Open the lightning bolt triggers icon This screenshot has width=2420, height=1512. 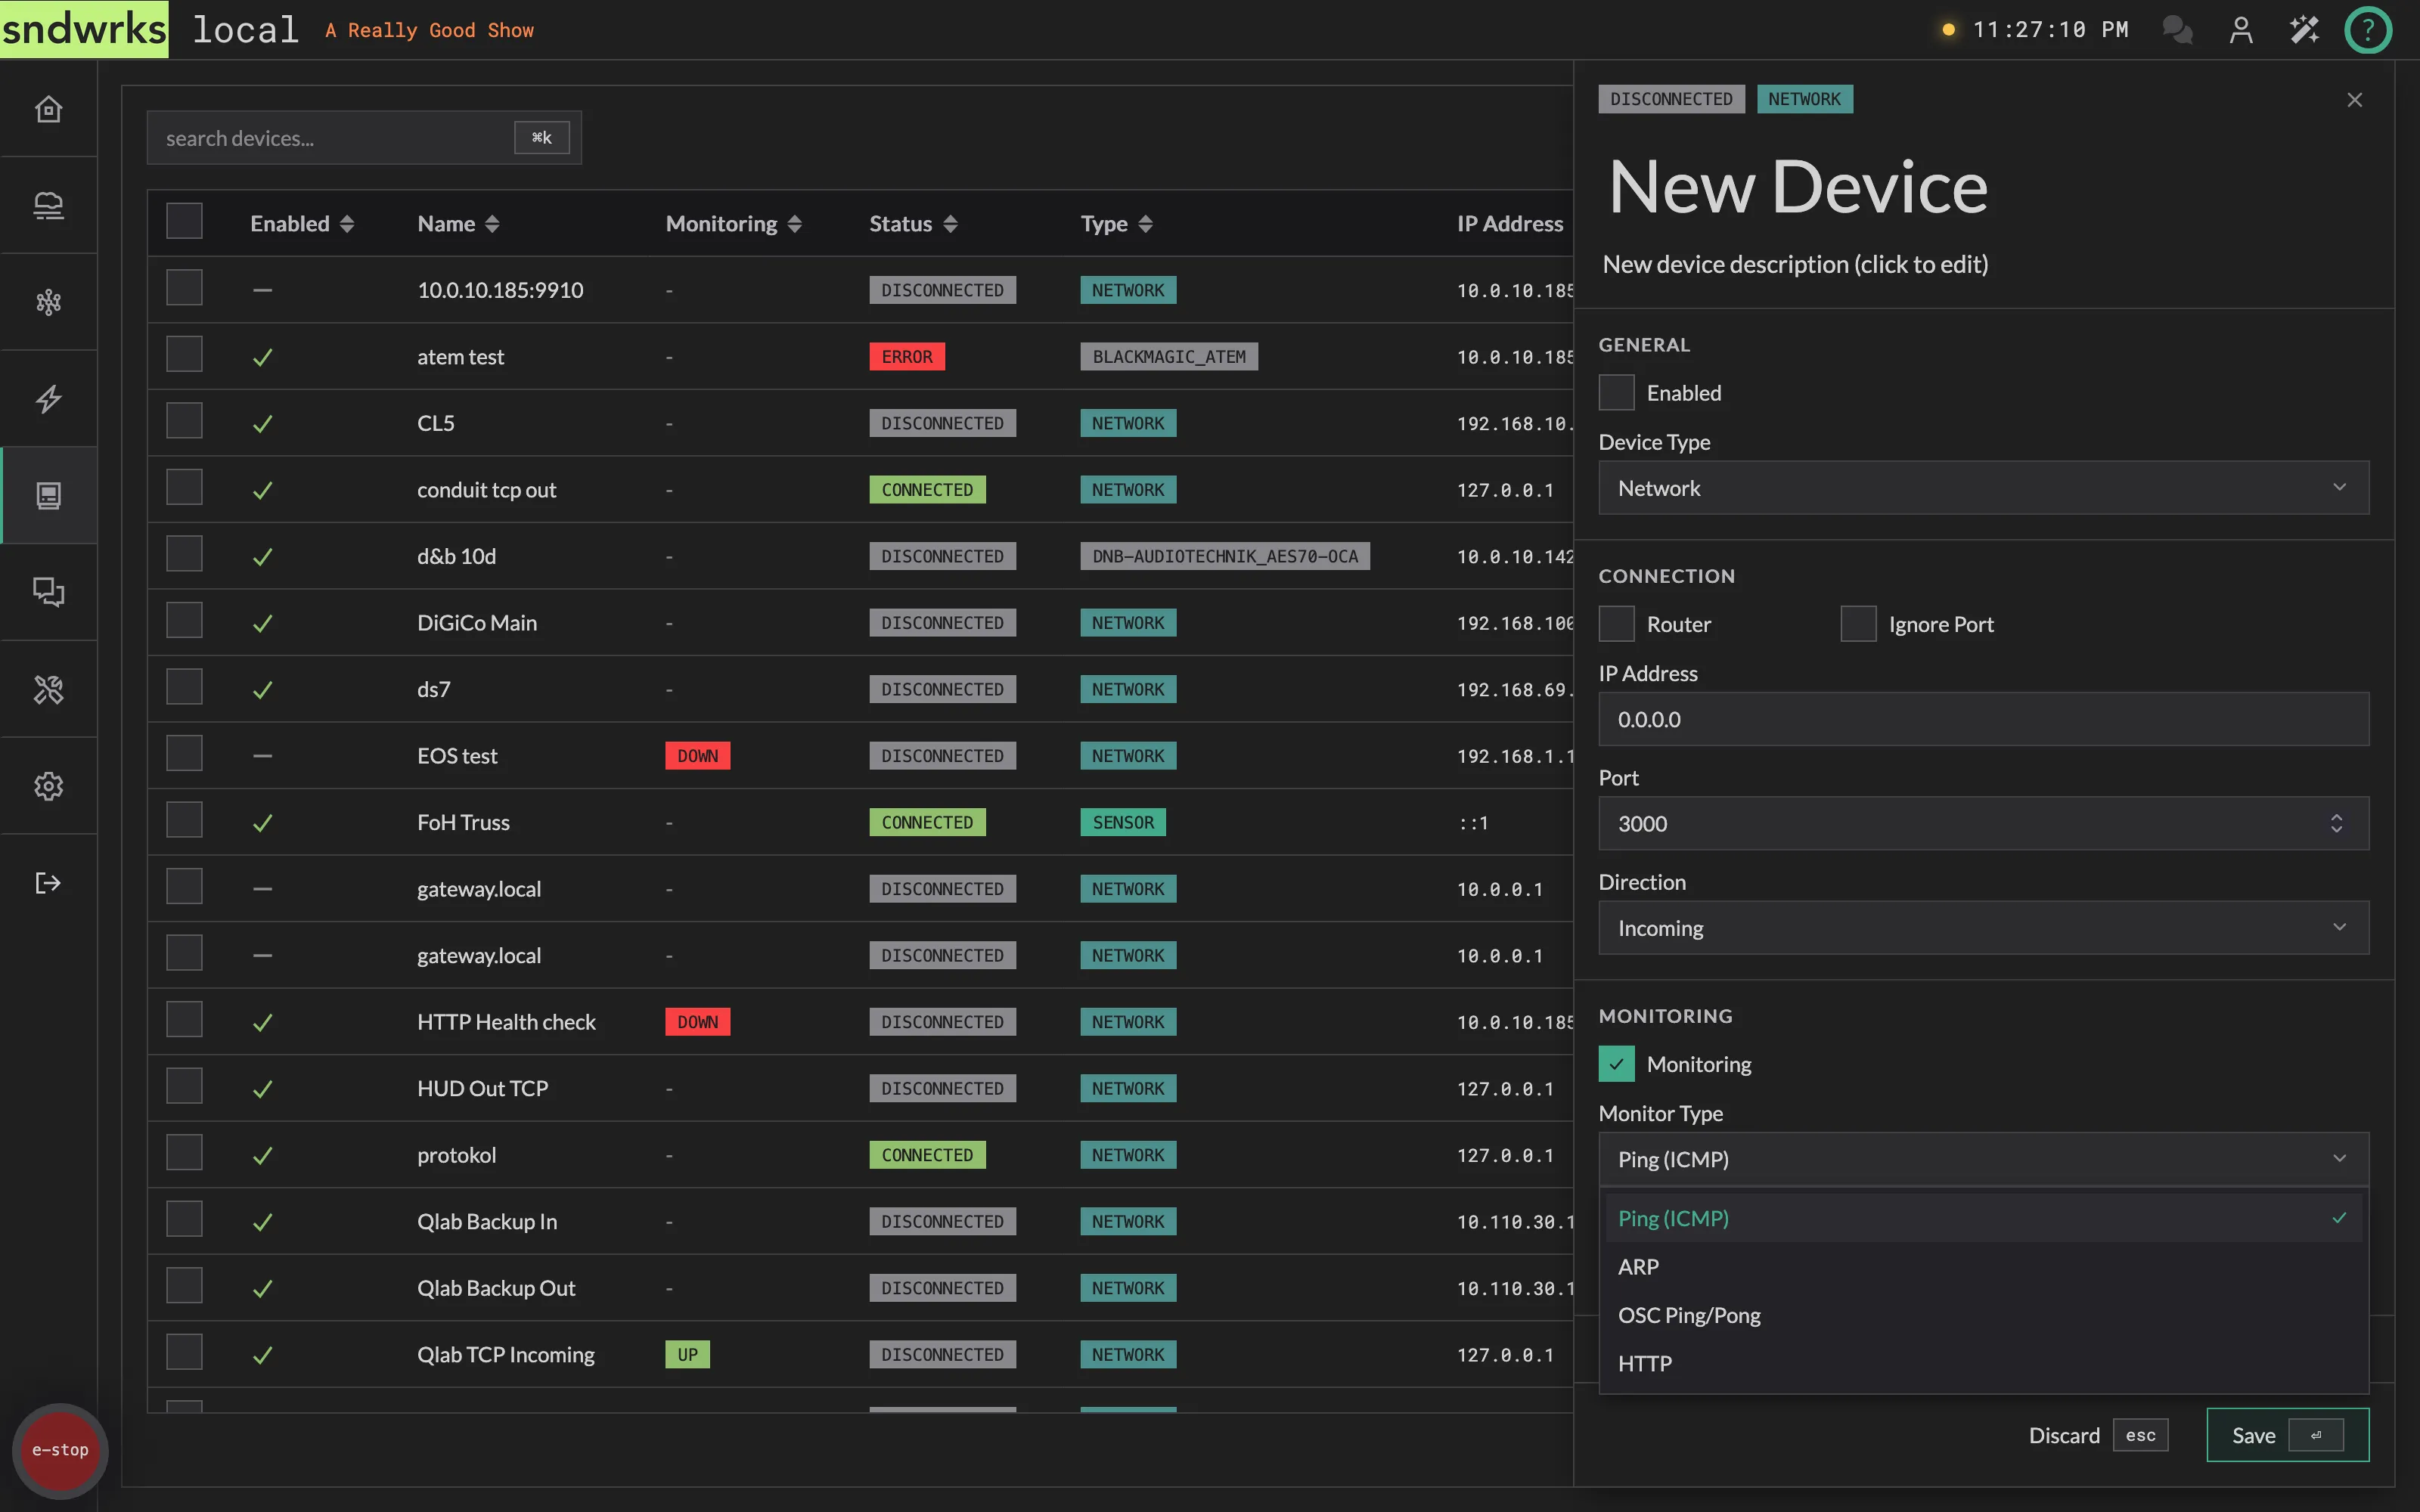point(48,399)
